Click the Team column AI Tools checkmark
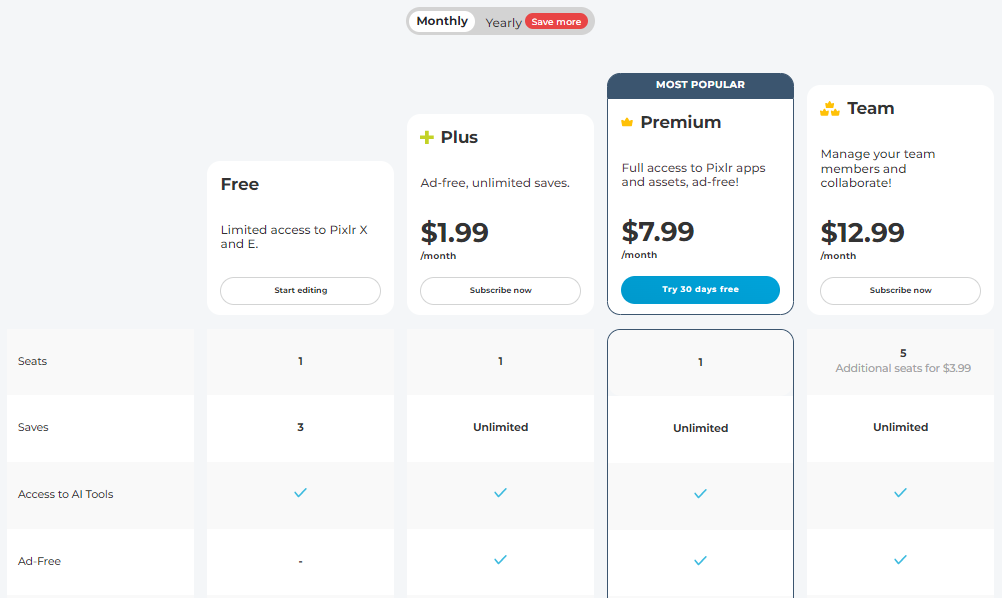Screen dimensions: 1002x598 point(900,493)
